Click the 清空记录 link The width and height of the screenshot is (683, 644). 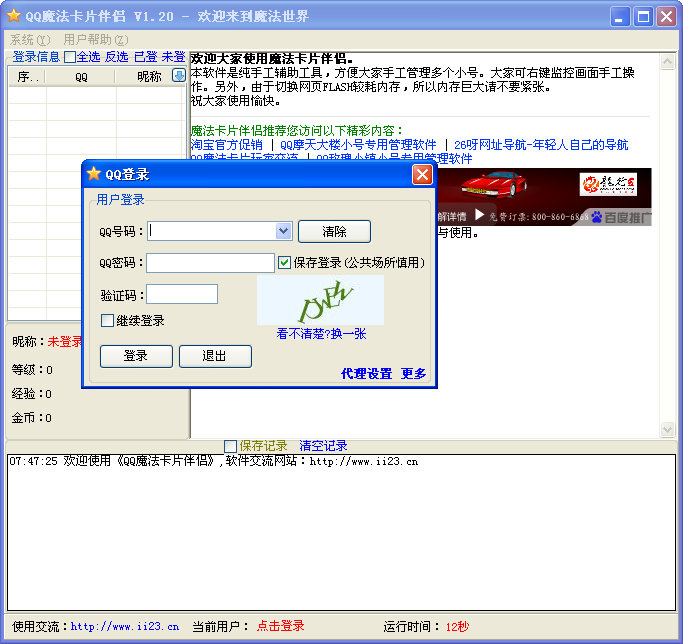[323, 446]
